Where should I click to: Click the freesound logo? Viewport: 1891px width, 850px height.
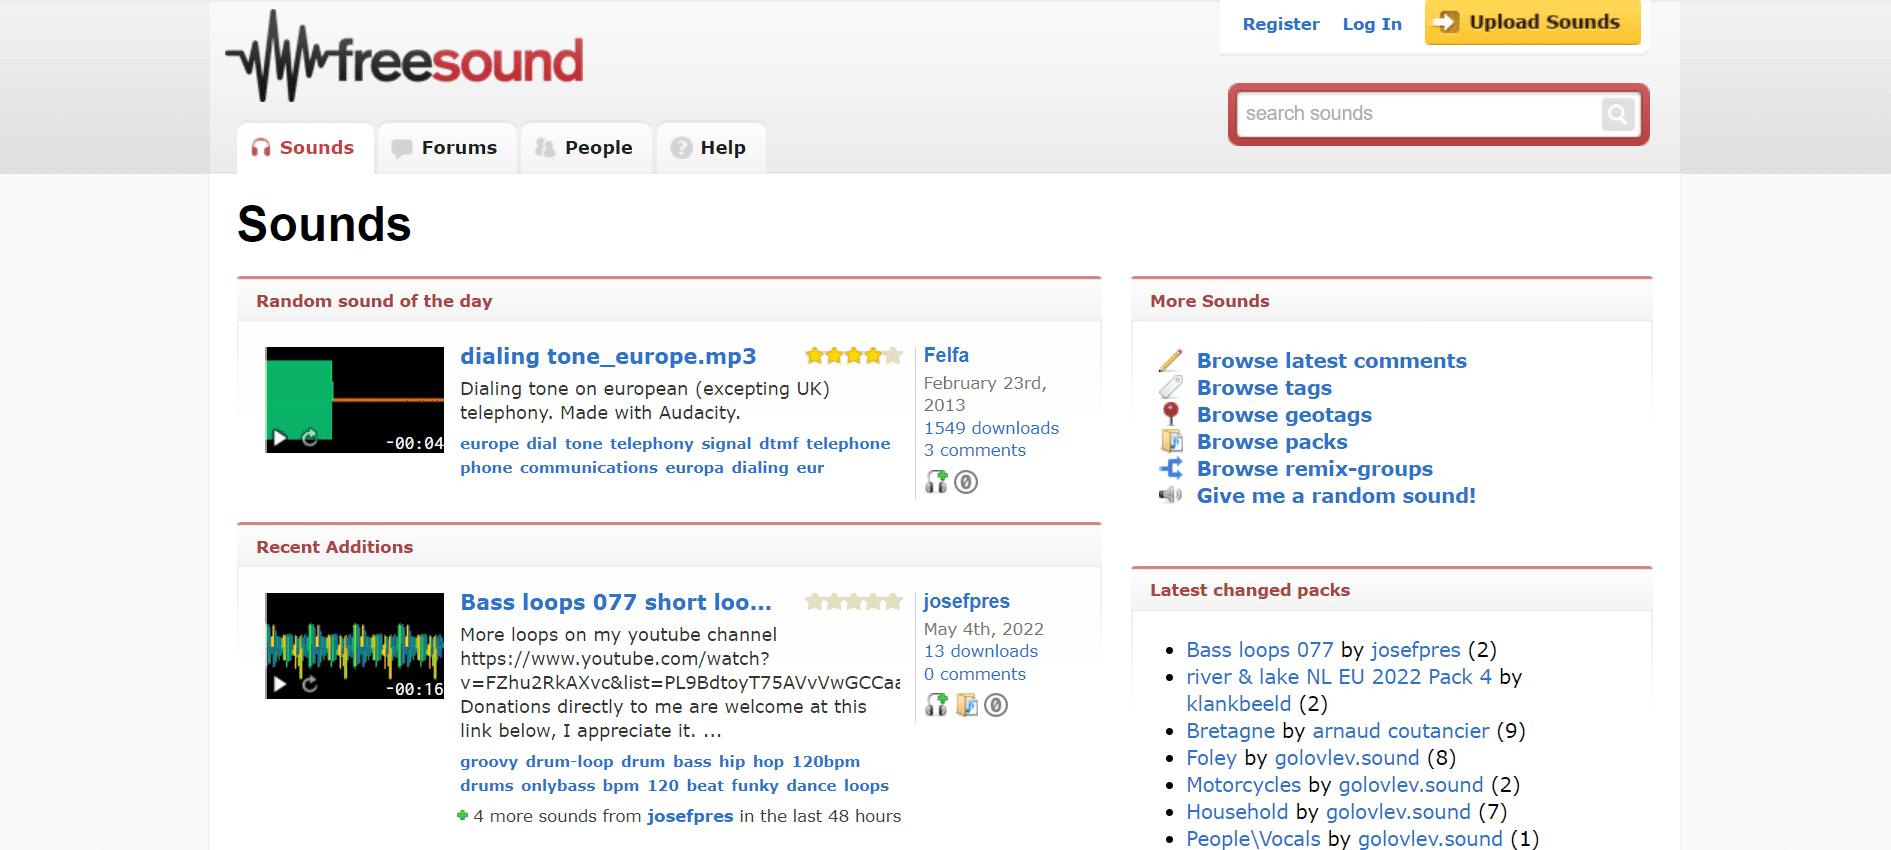tap(405, 57)
